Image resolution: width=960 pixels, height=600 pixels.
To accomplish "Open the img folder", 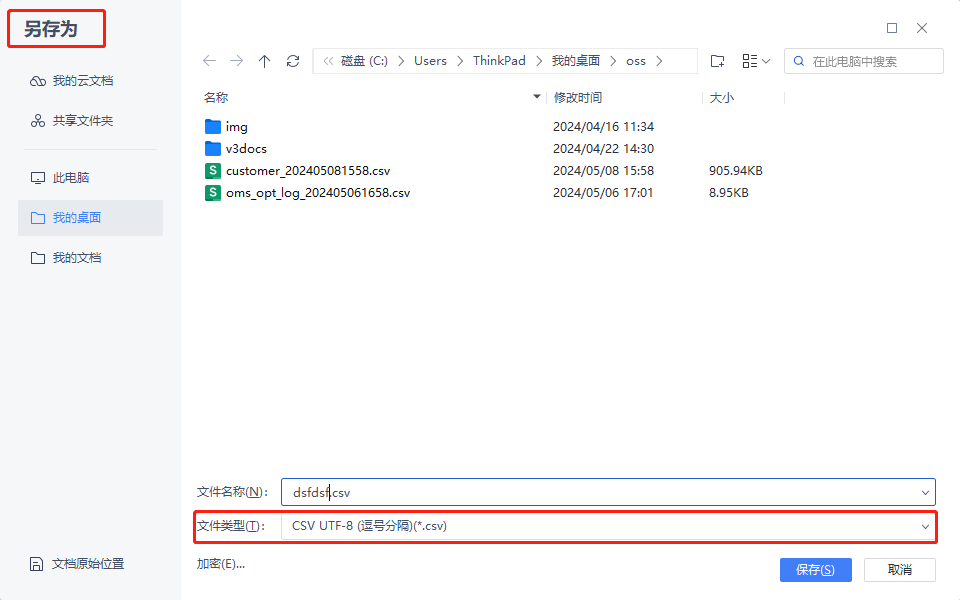I will (236, 127).
